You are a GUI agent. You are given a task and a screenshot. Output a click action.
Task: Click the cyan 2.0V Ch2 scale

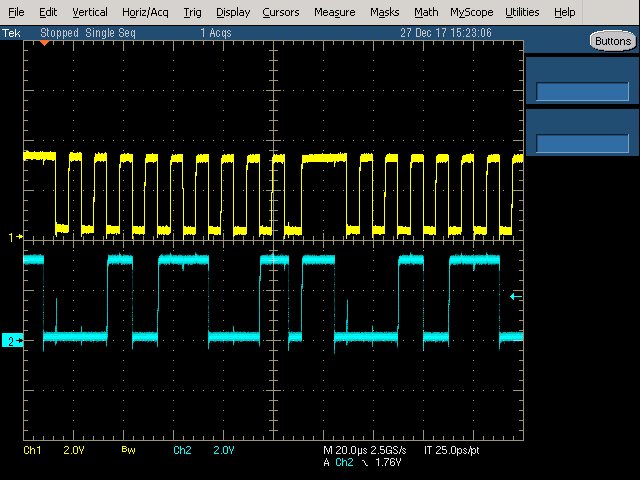coord(224,450)
